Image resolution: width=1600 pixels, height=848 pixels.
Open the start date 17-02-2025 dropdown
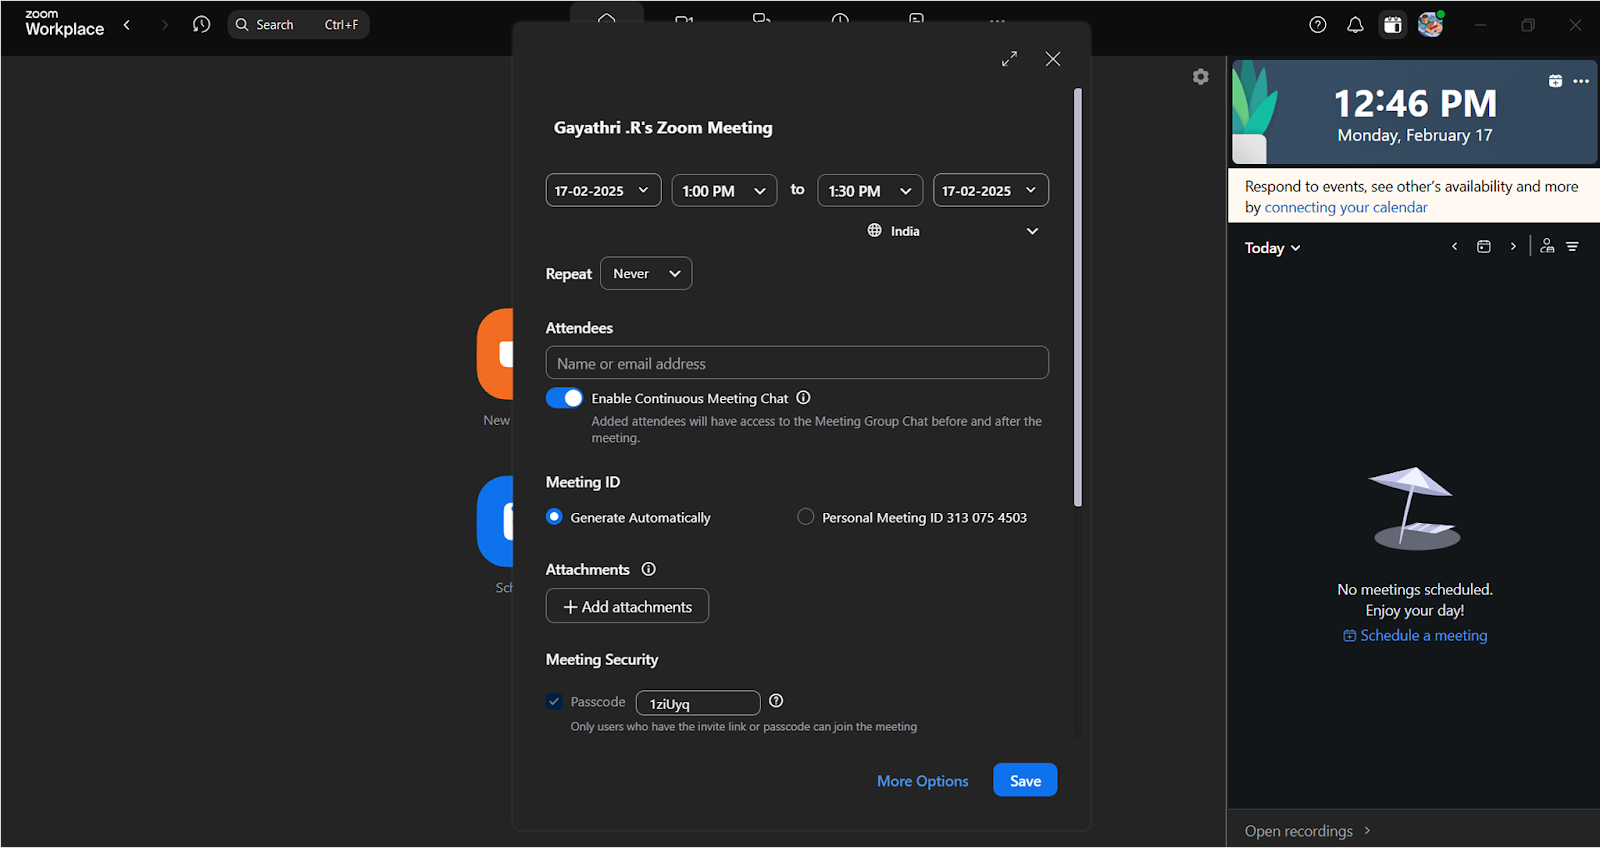[x=603, y=190]
